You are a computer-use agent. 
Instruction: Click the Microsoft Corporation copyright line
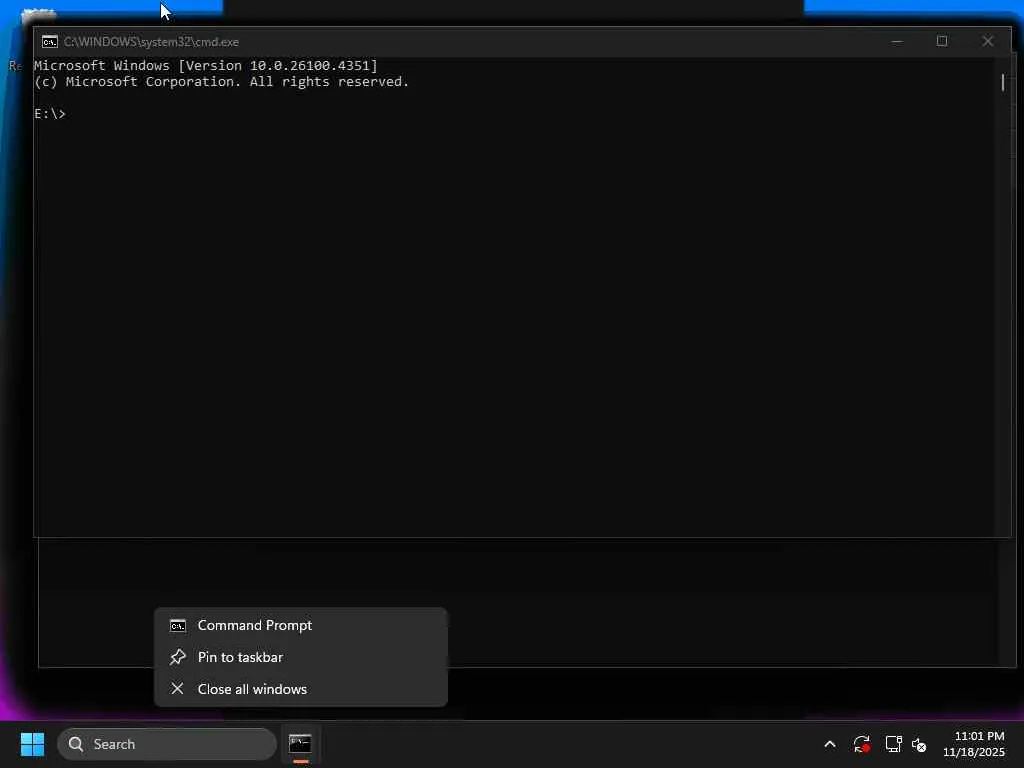(221, 82)
